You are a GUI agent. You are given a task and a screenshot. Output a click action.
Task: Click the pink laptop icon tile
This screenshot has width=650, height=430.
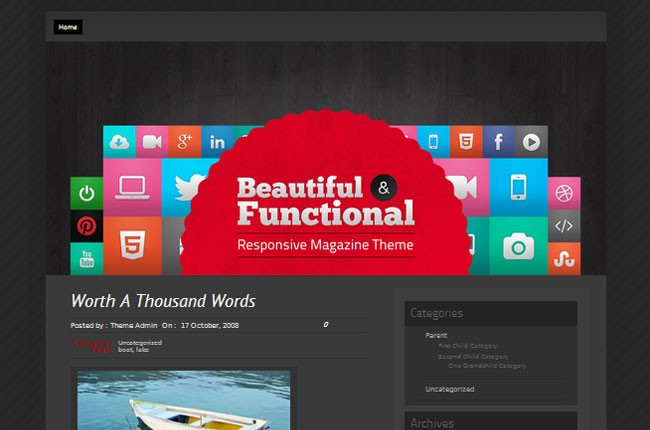pos(132,186)
